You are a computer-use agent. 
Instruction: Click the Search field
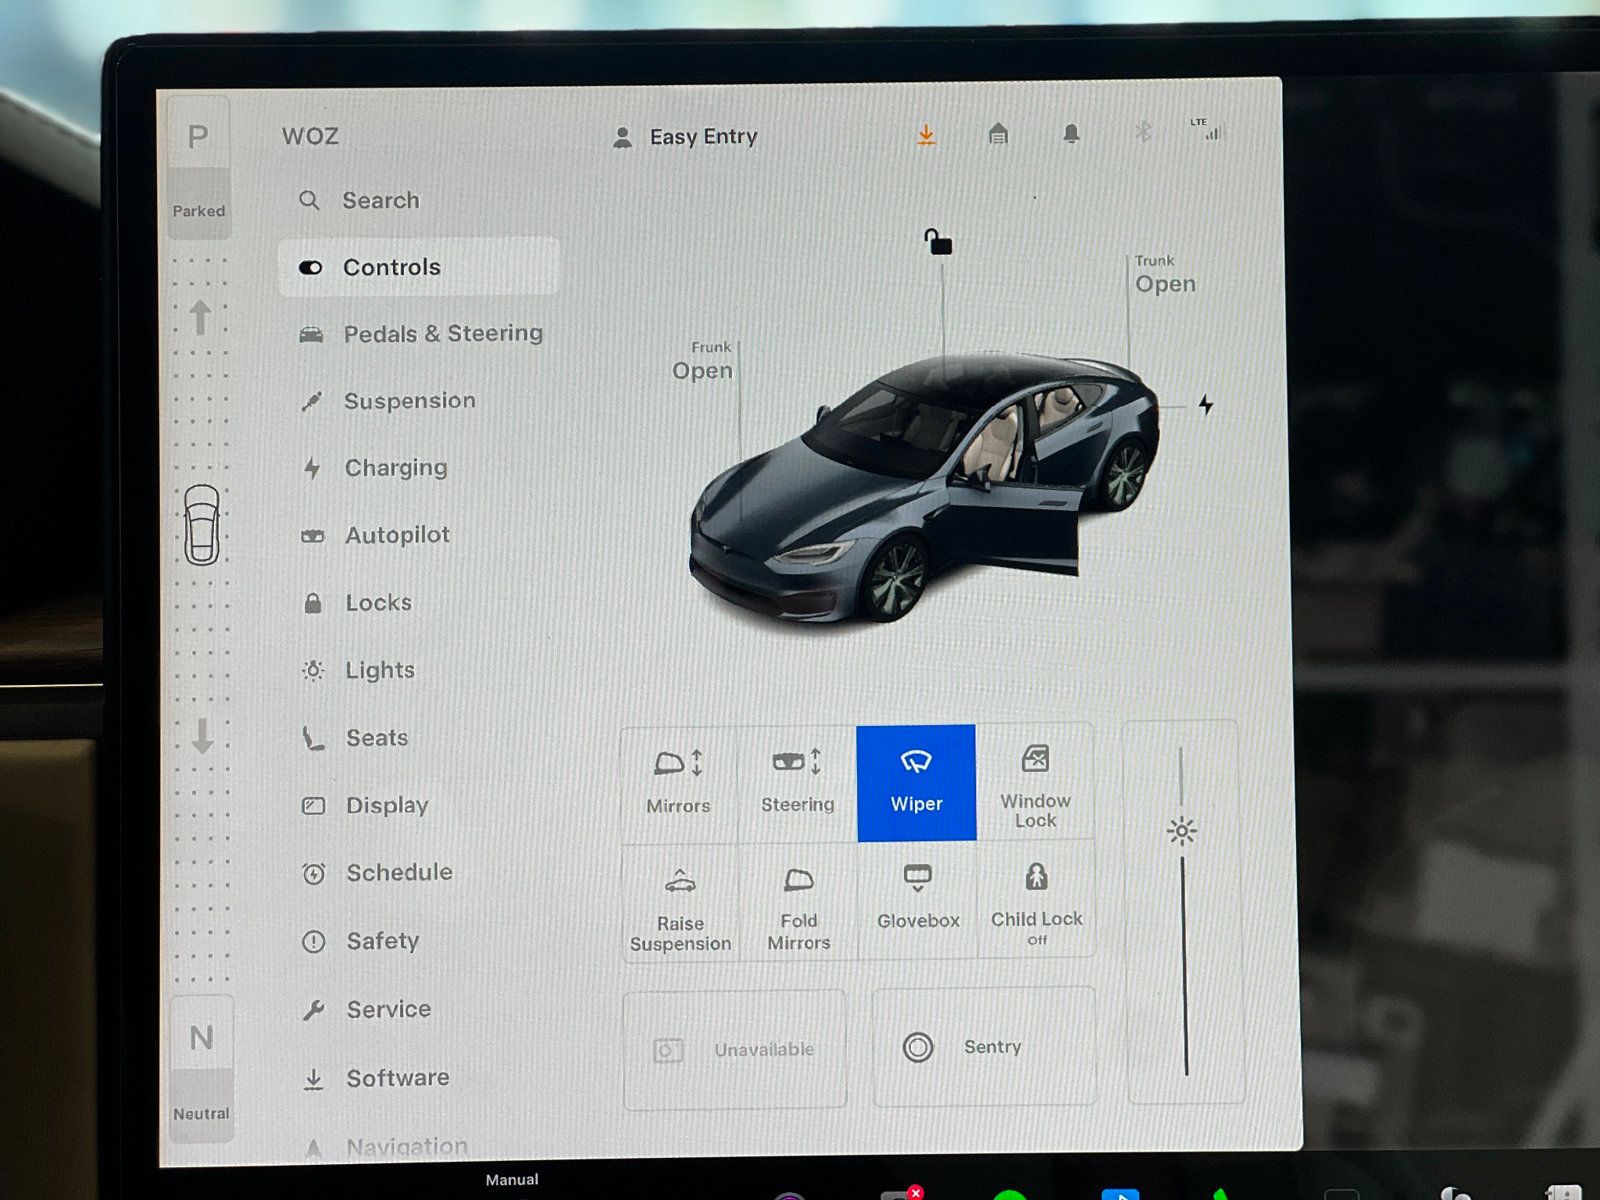click(380, 201)
